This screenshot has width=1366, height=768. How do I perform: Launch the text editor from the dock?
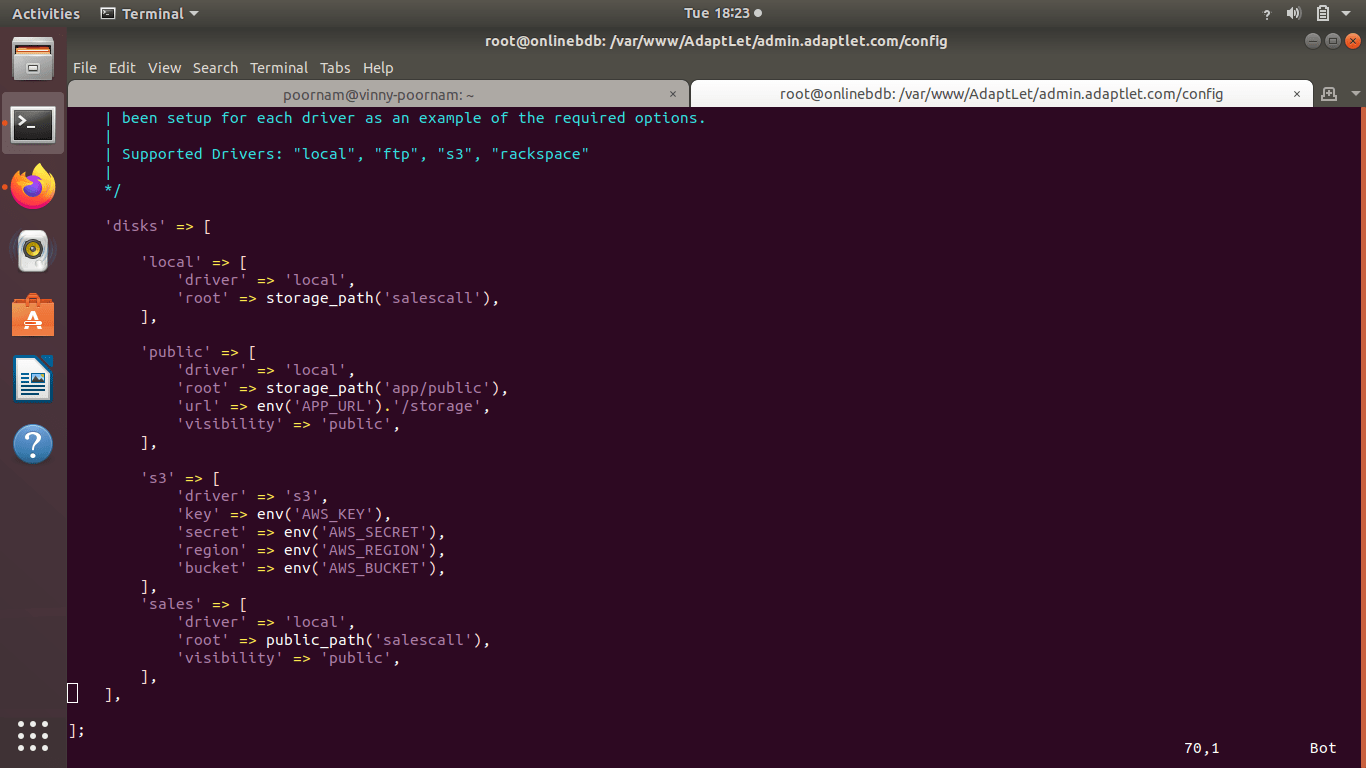pyautogui.click(x=33, y=380)
